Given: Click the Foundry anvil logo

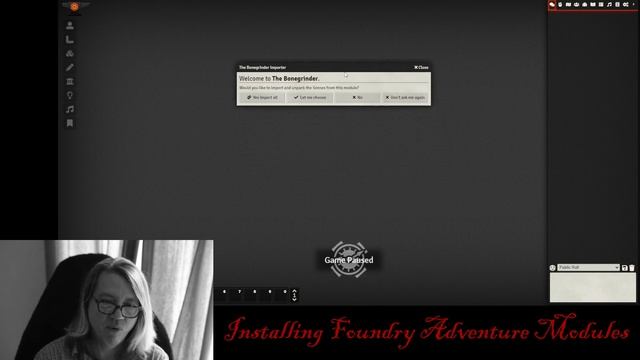Looking at the screenshot, I should click(74, 7).
